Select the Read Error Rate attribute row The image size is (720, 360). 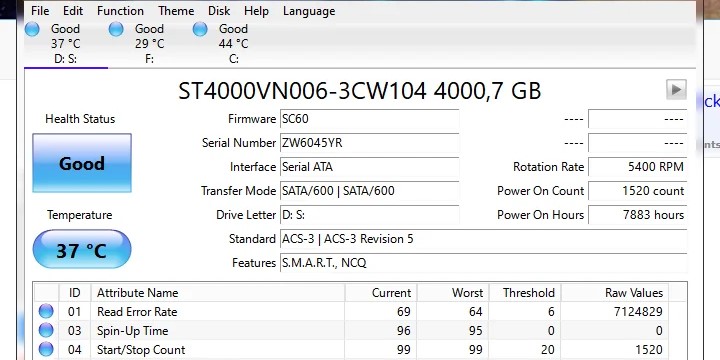(351, 311)
